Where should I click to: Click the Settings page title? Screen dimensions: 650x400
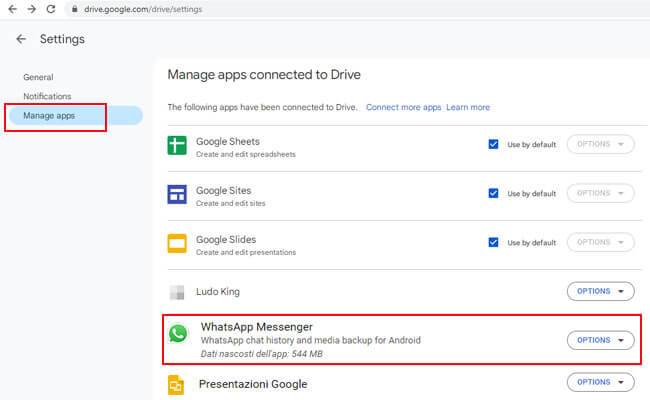(x=62, y=39)
